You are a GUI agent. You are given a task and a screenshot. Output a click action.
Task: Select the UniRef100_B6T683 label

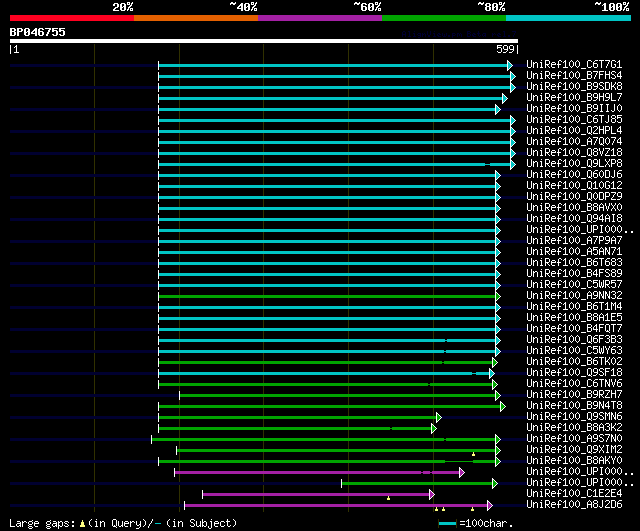pyautogui.click(x=574, y=263)
